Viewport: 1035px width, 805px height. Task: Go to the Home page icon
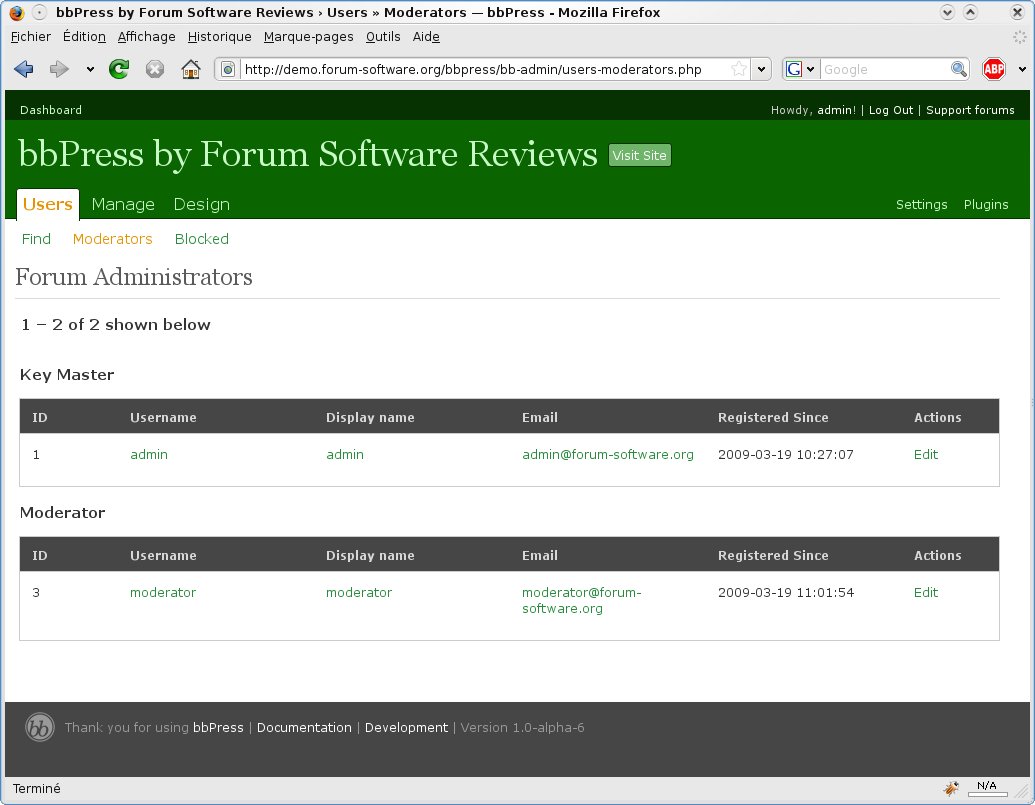(x=191, y=69)
